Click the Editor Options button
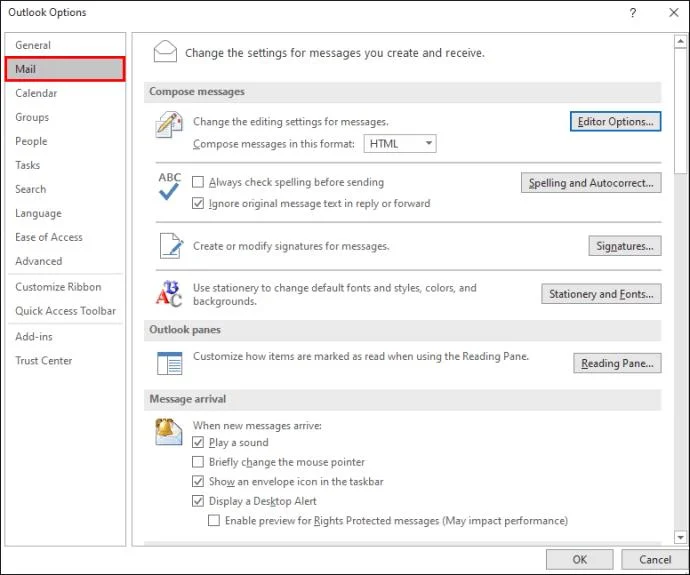Screen dimensions: 690x575 tap(615, 121)
